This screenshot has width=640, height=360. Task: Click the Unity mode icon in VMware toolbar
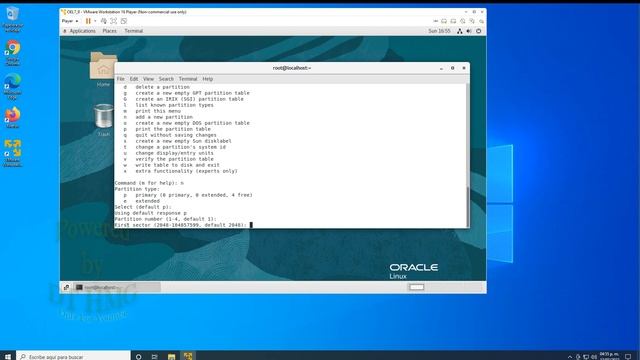point(124,21)
